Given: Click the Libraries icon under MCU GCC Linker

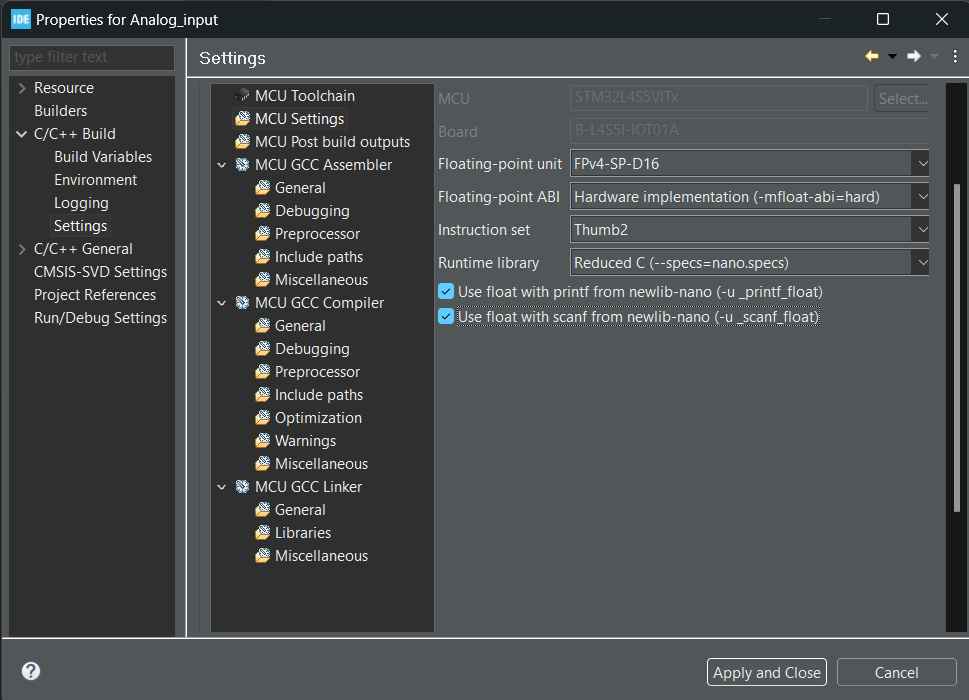Looking at the screenshot, I should (x=262, y=533).
